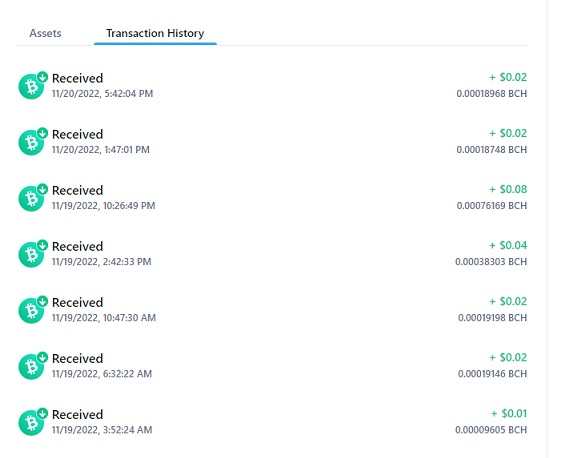Open the Received entry from 11/20/2022, 1:47:01 PM
The height and width of the screenshot is (458, 564).
(x=272, y=142)
